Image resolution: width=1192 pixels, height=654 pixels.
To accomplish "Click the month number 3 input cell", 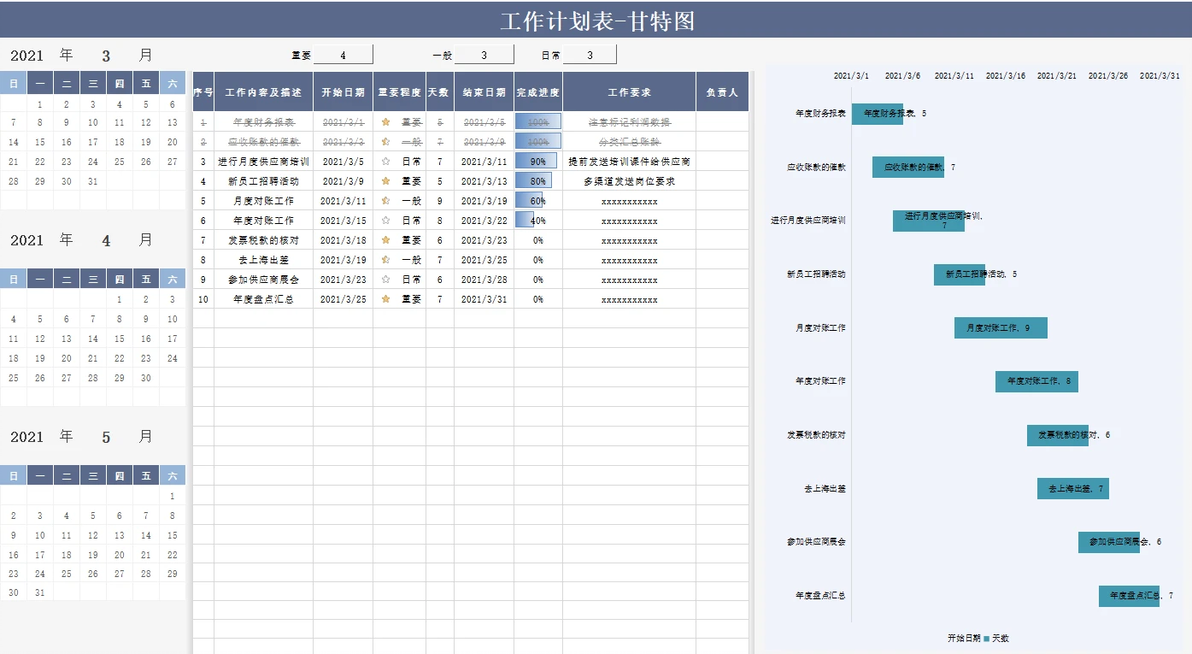I will (106, 56).
